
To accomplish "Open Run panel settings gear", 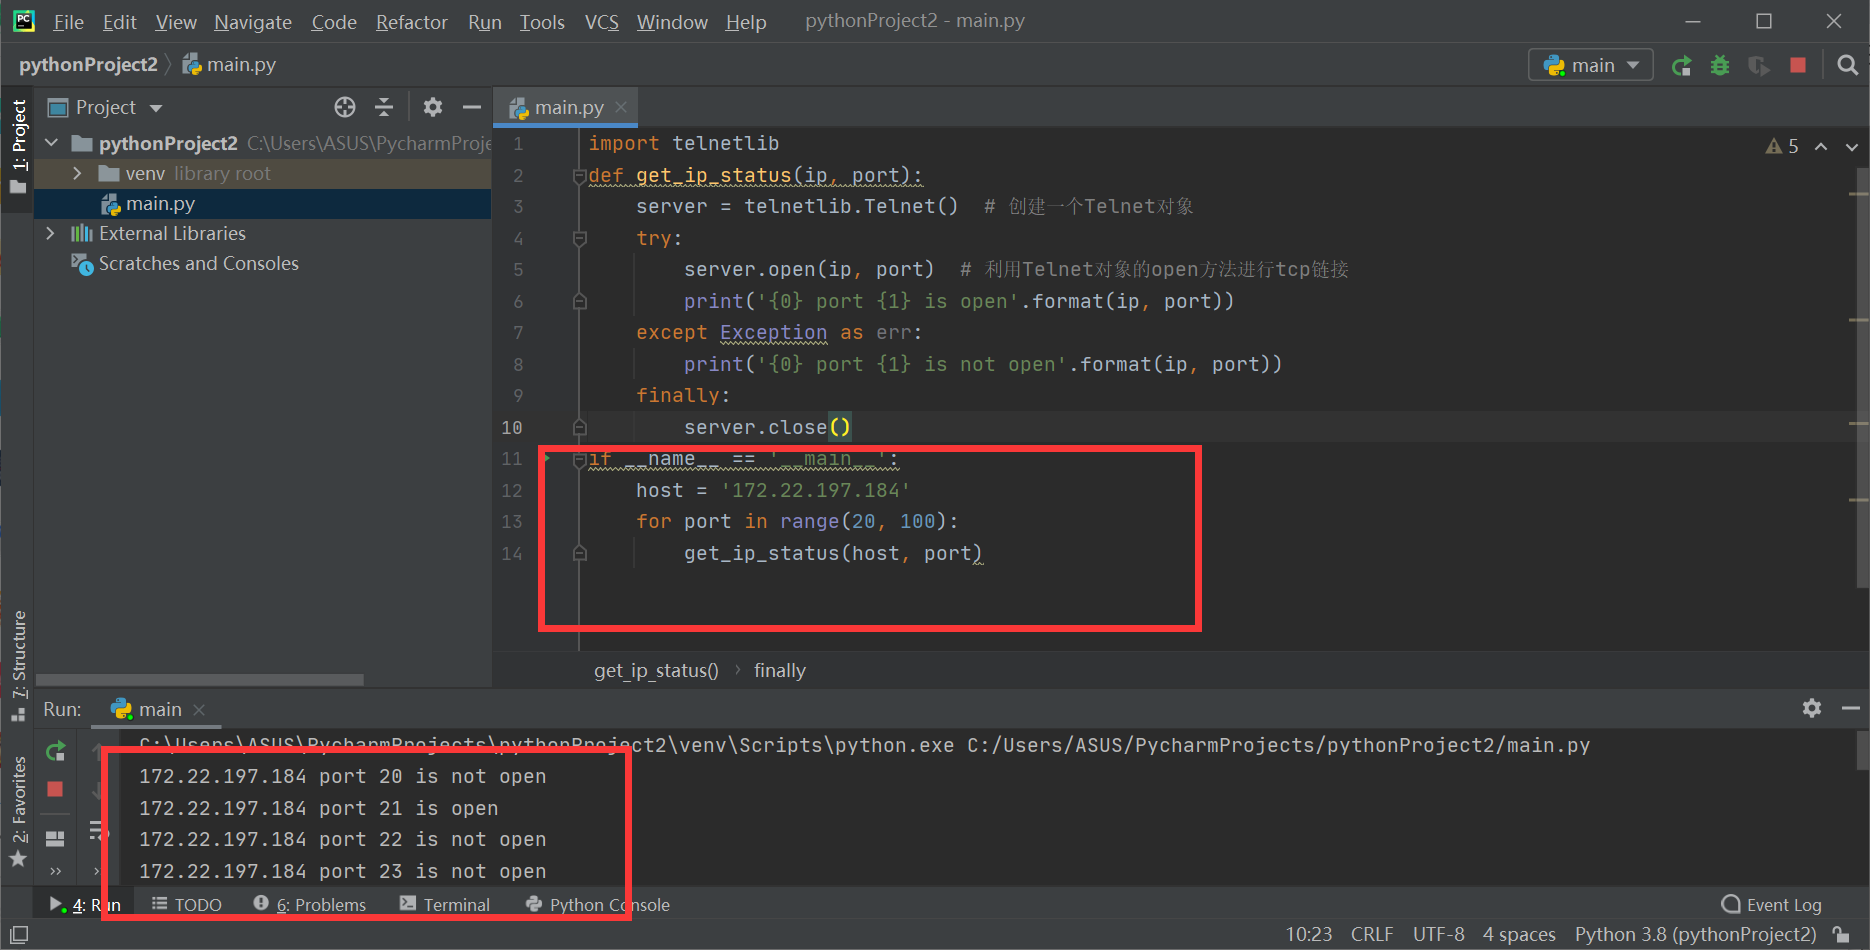I will point(1812,708).
